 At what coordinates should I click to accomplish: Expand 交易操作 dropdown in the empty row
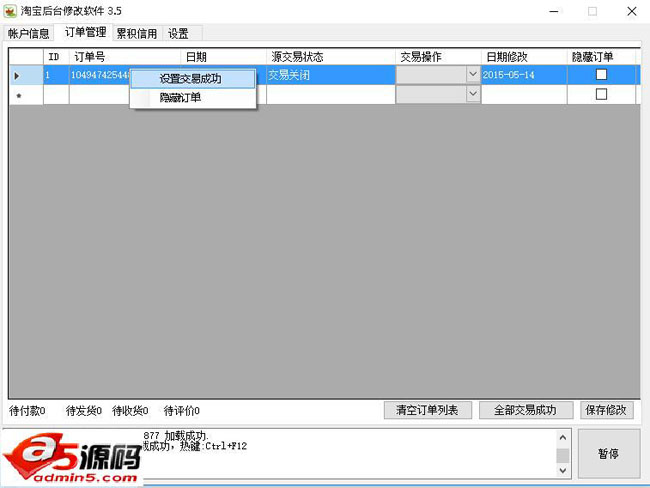click(473, 94)
